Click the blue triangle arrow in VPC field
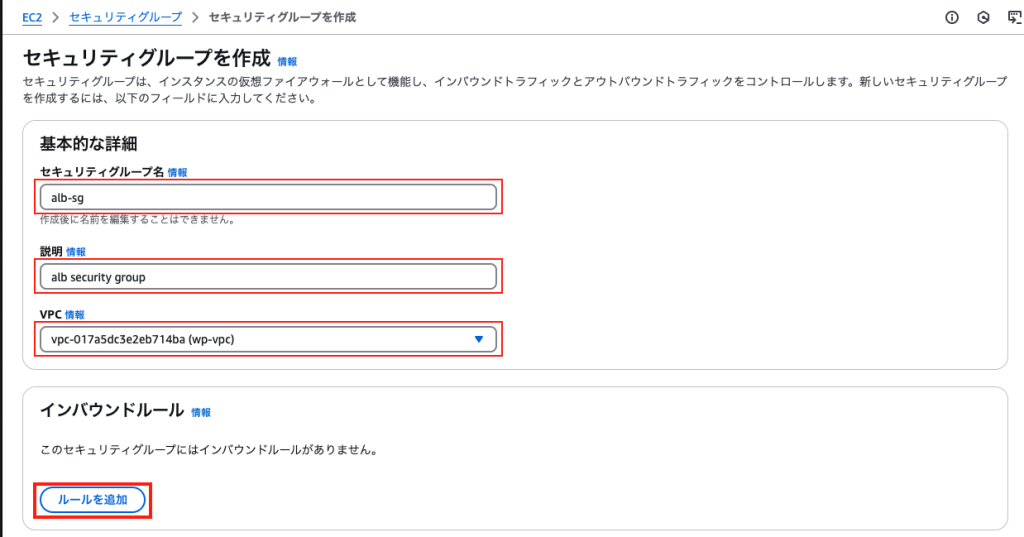Image resolution: width=1024 pixels, height=537 pixels. pyautogui.click(x=479, y=339)
